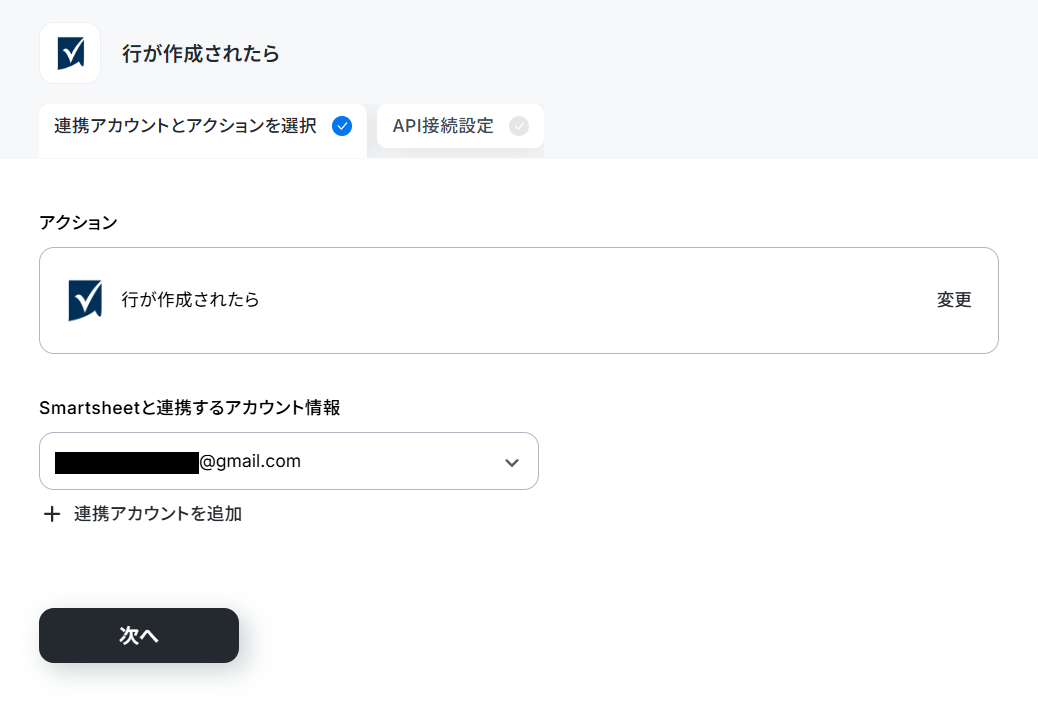
Task: Click the Smartsheet icon in action card
Action: 85,300
